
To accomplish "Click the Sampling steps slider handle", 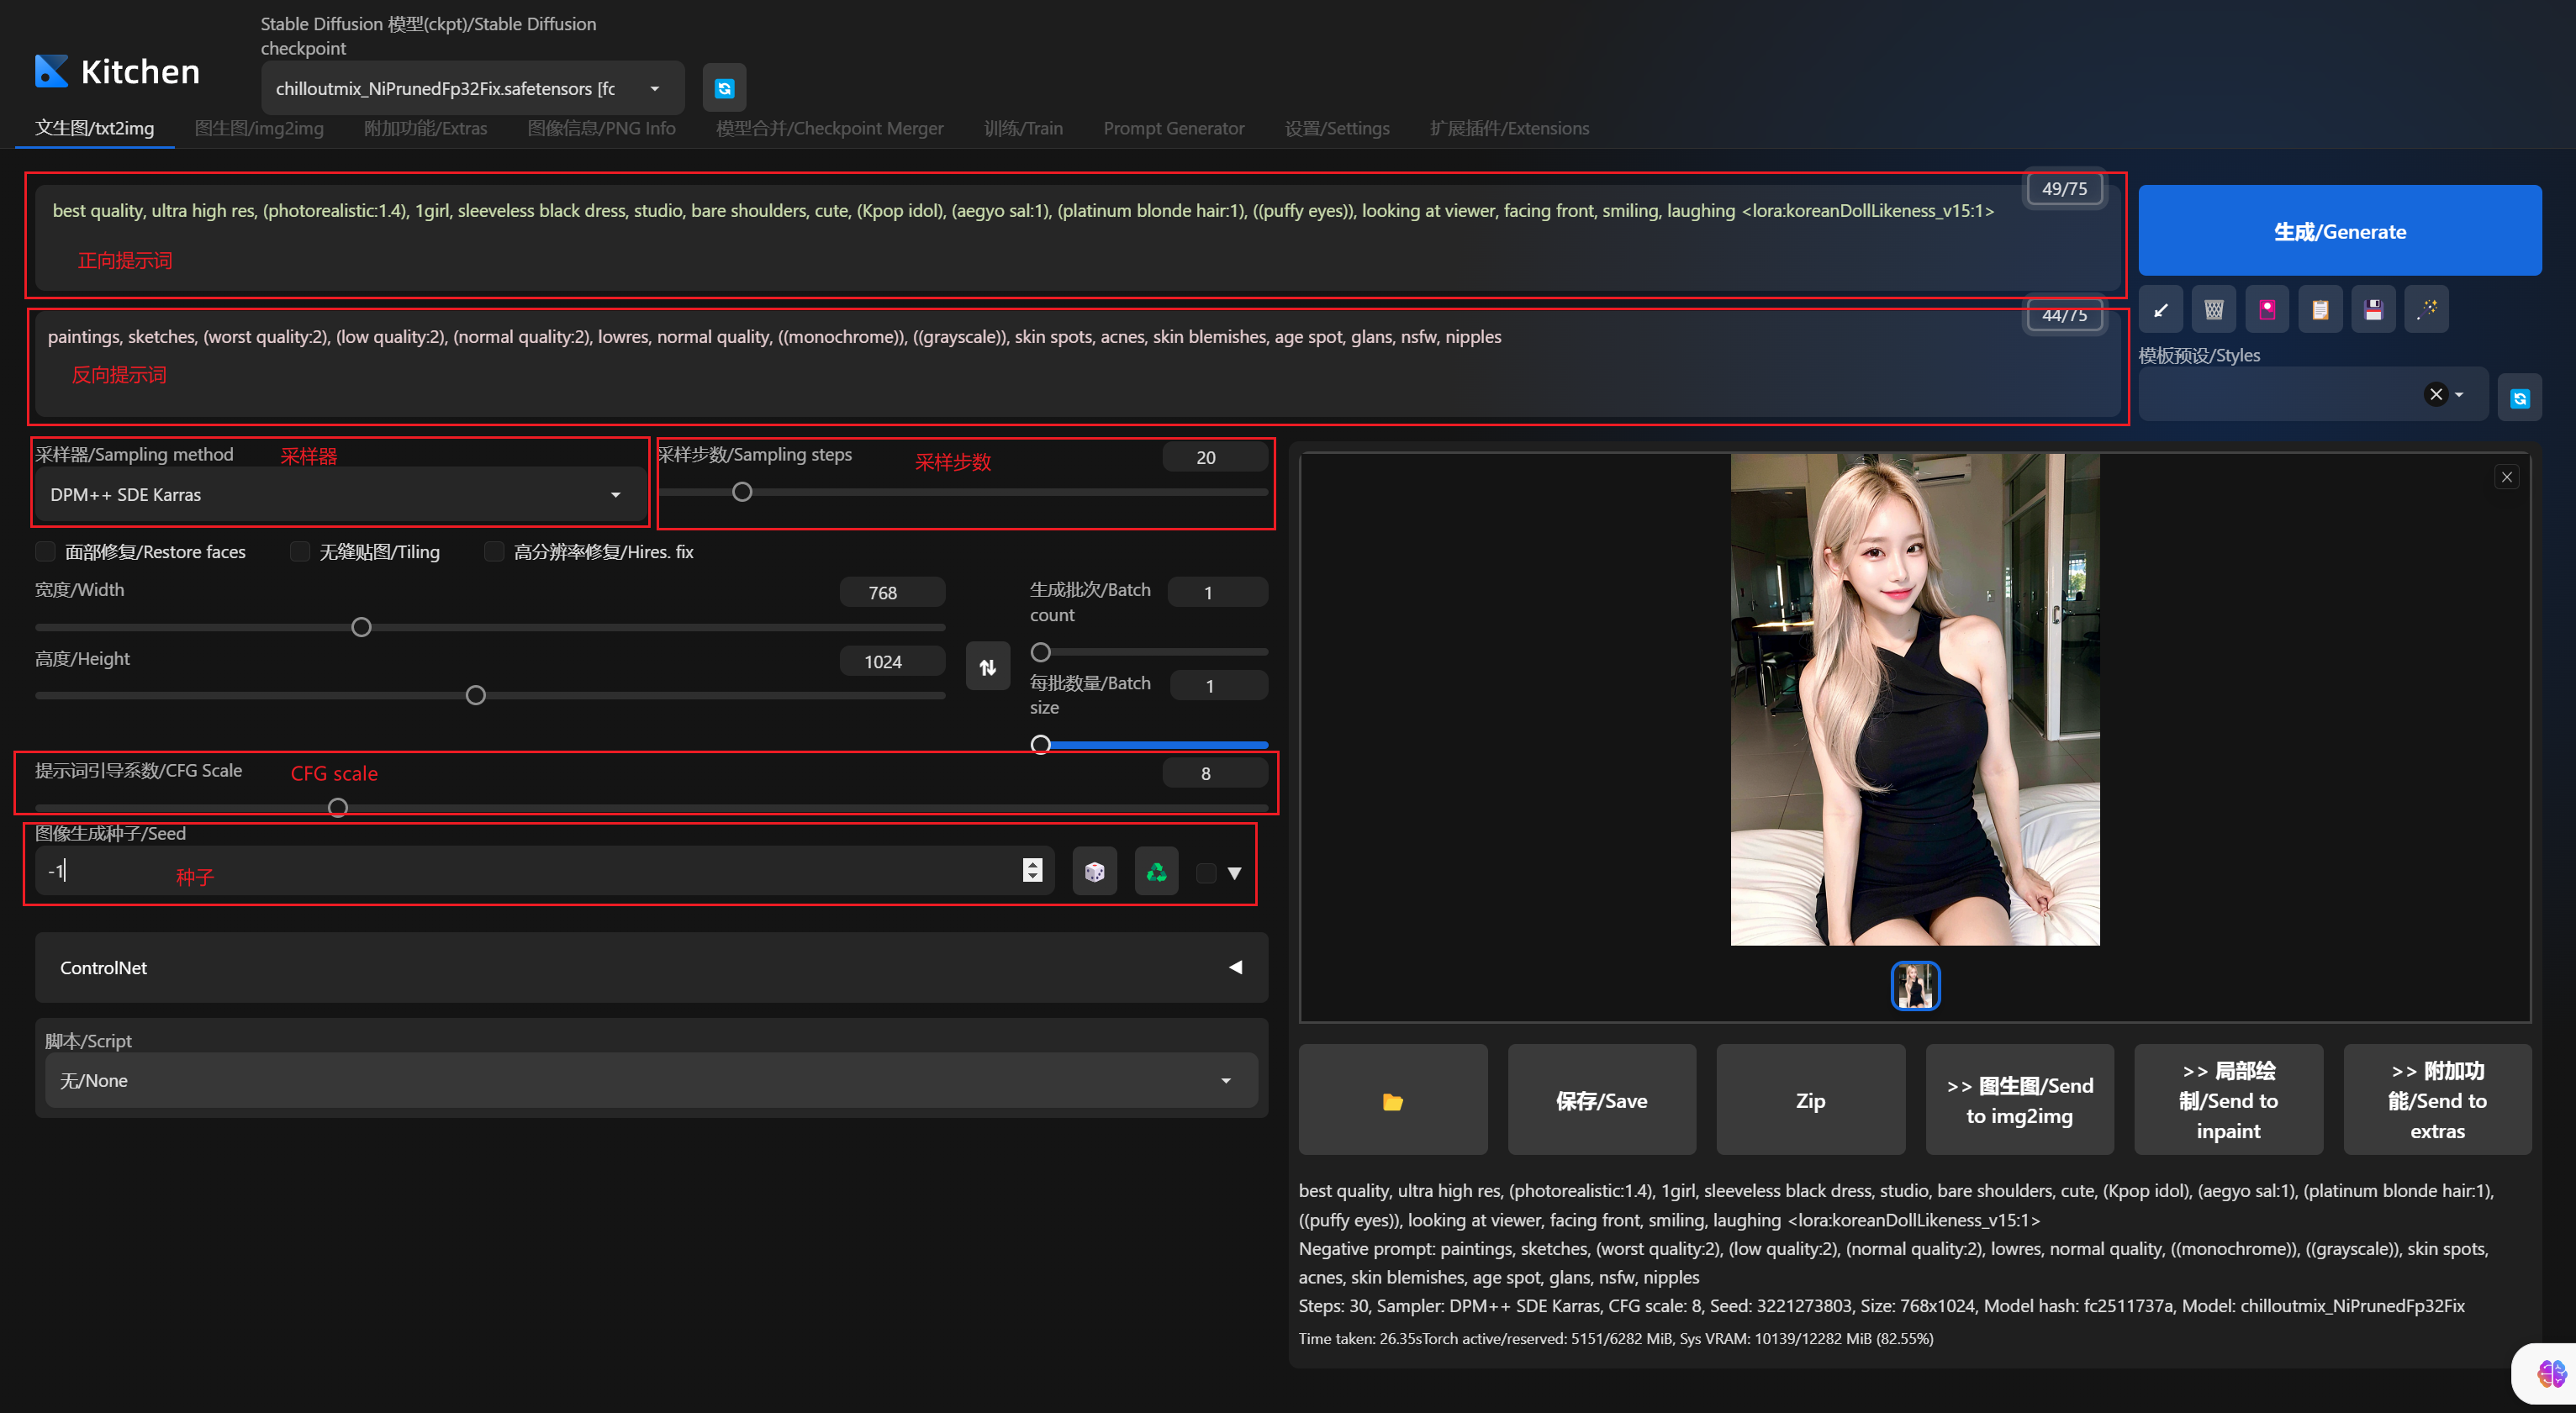I will click(742, 492).
